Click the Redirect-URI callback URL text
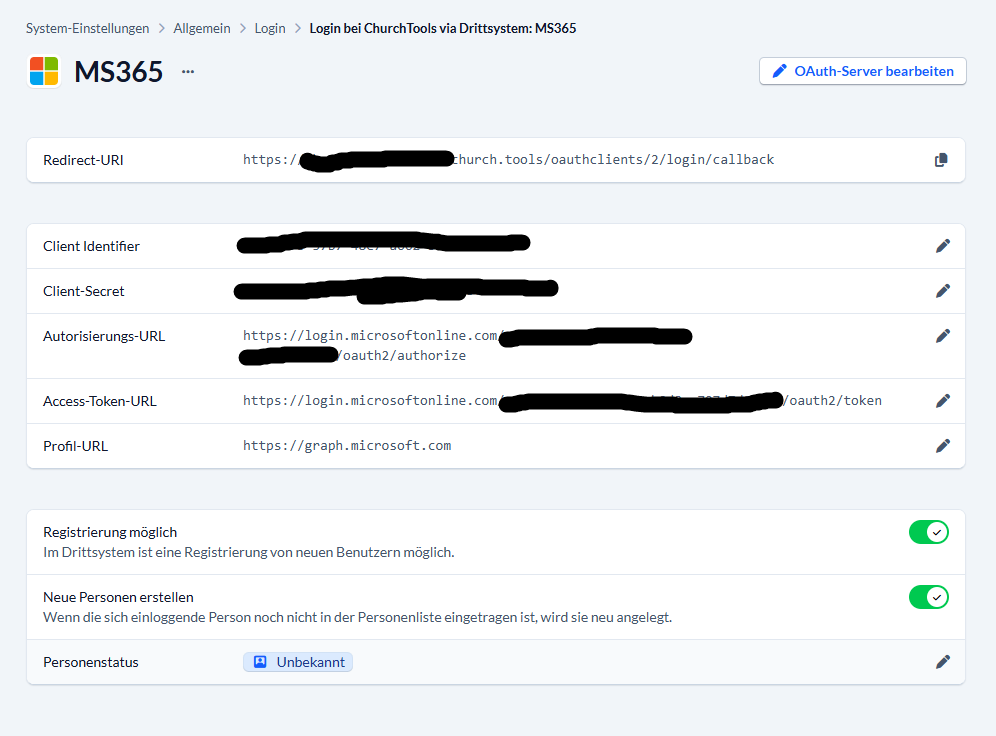The height and width of the screenshot is (736, 996). (x=612, y=160)
